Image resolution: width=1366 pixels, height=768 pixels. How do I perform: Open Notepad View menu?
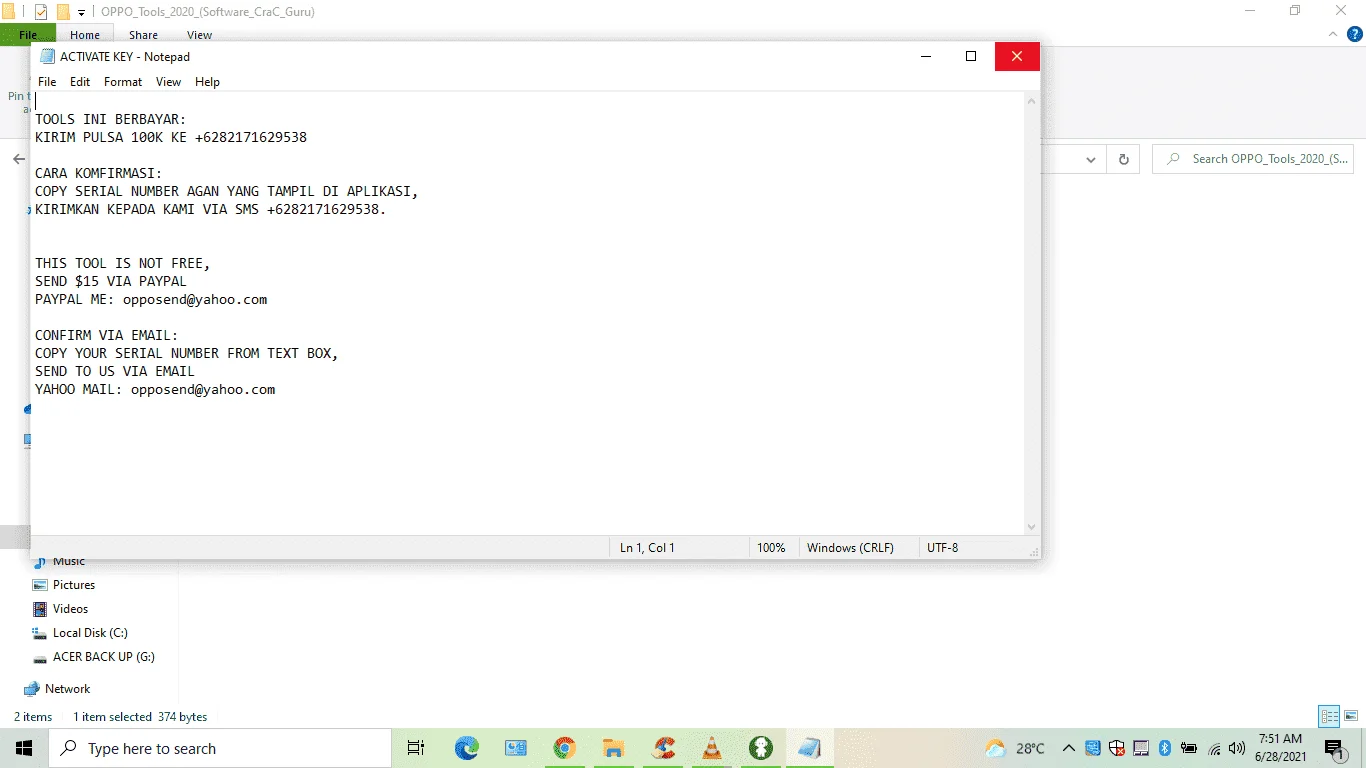168,82
